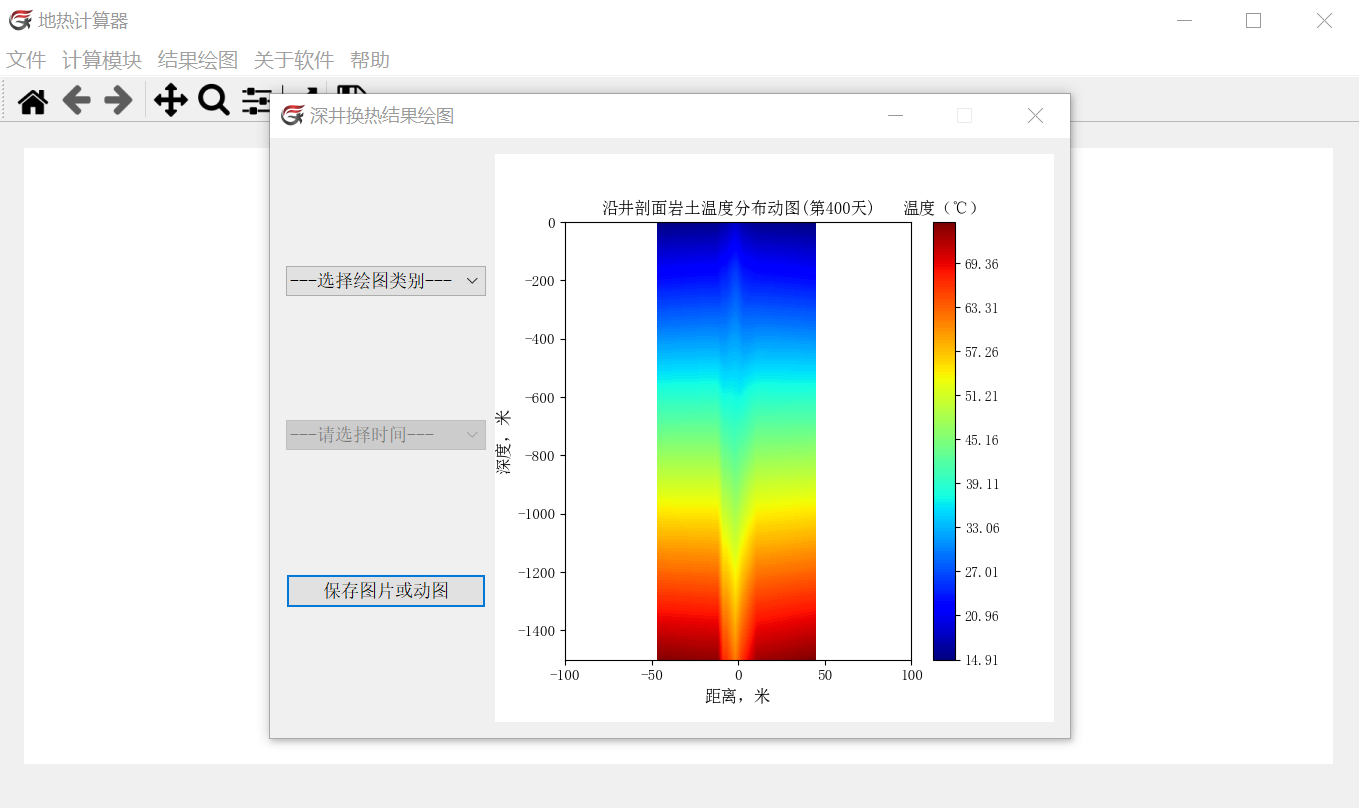This screenshot has height=808, width=1359.
Task: Select the Pan cross-arrows tool
Action: point(171,101)
